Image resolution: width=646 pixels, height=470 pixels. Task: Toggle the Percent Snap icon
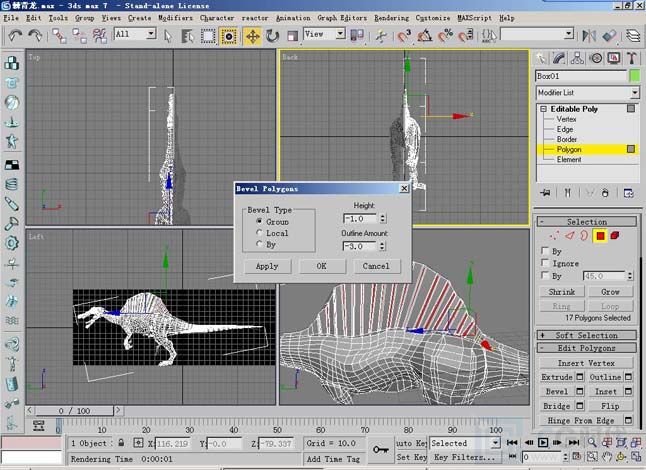tap(445, 36)
